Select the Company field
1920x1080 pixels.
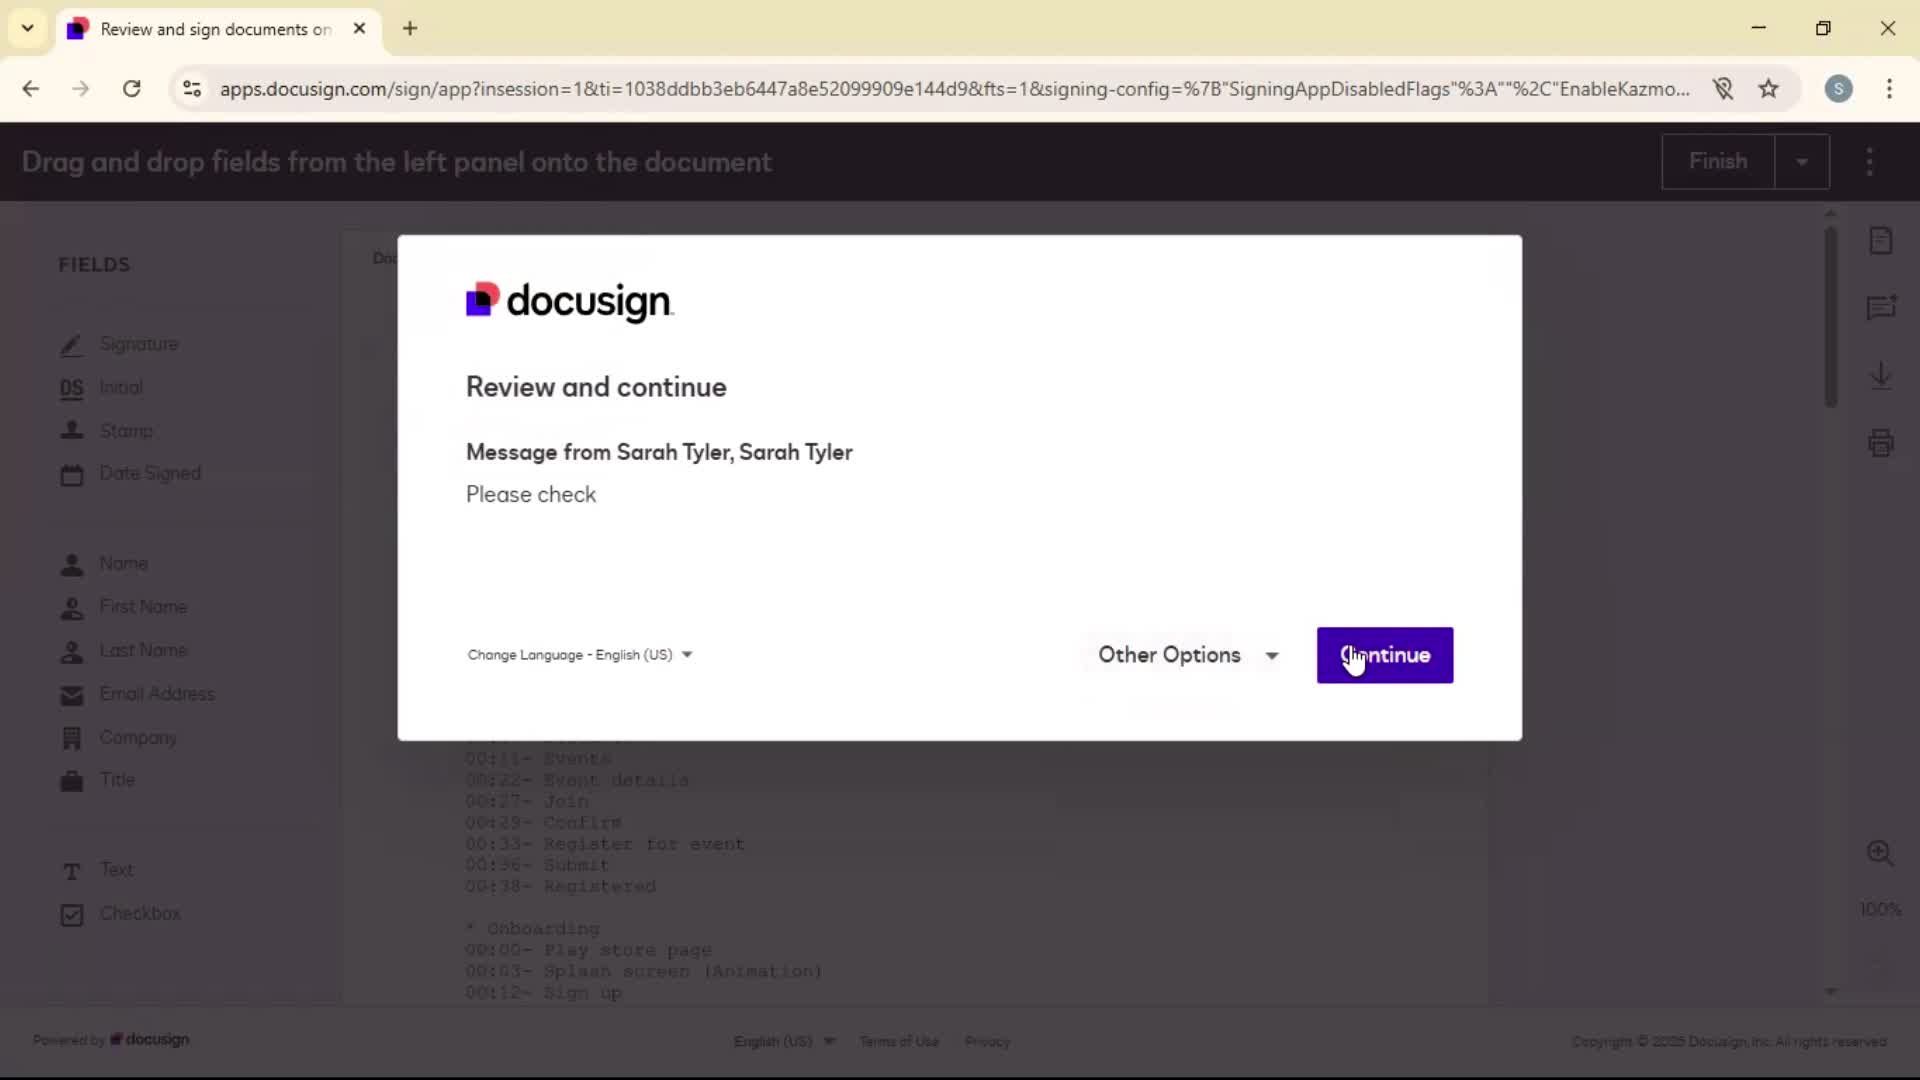(118, 738)
